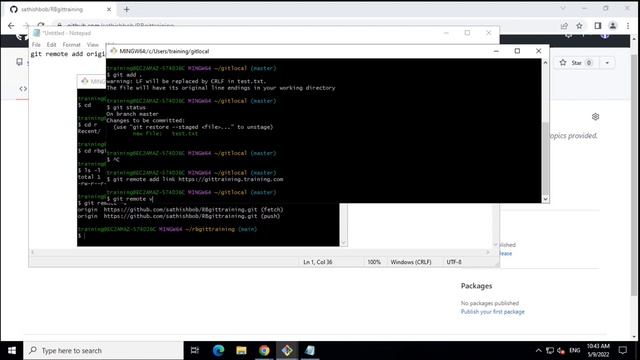
Task: Open the taskbar clock and date
Action: click(598, 351)
